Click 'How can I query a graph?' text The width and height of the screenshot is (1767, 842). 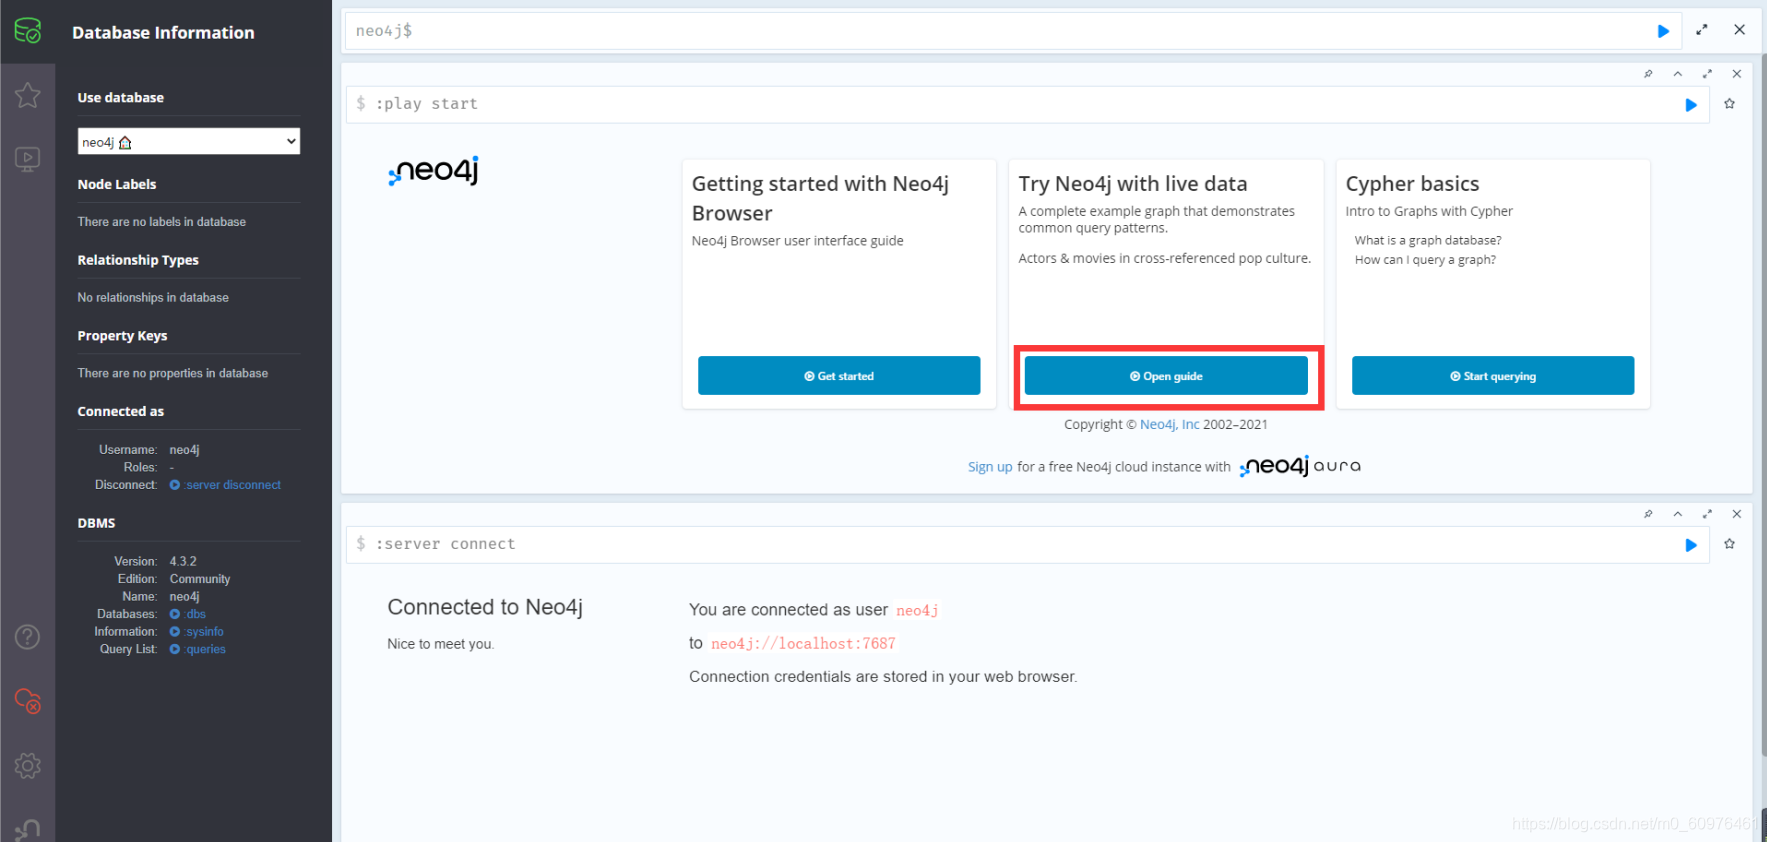(1425, 260)
